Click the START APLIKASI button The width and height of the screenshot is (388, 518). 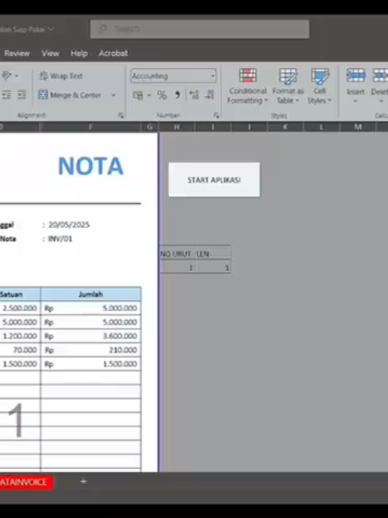(214, 180)
